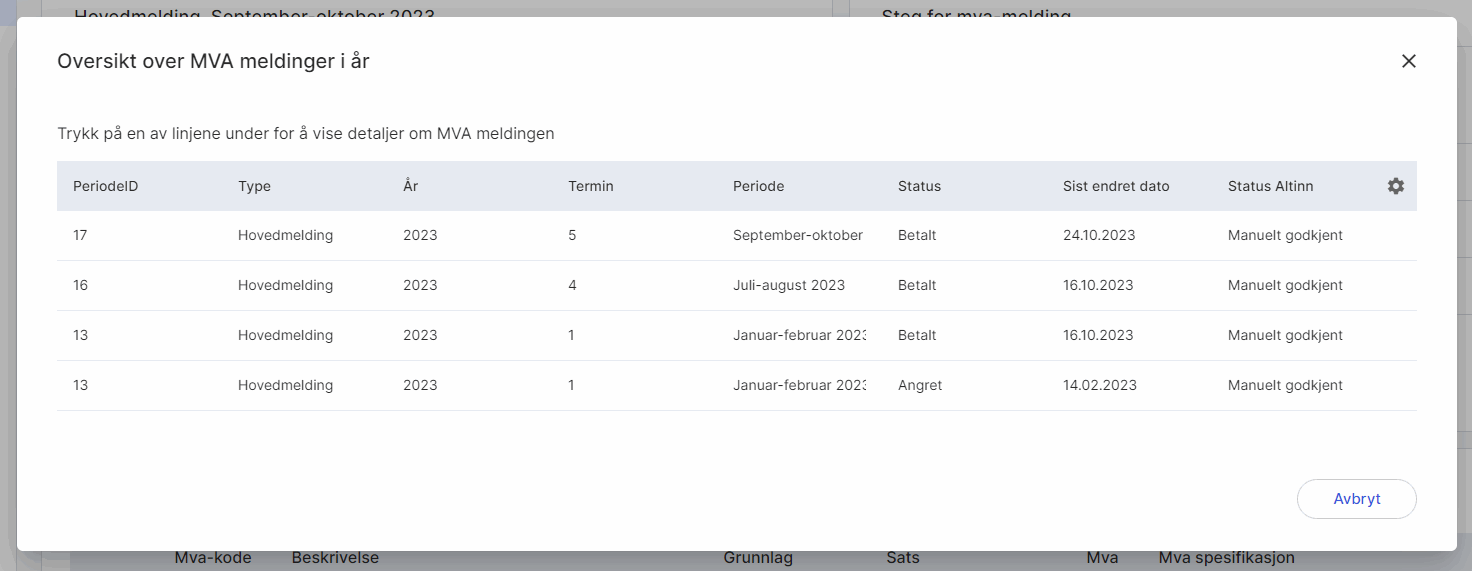Image resolution: width=1472 pixels, height=571 pixels.
Task: Sort by the Periode column header
Action: [758, 186]
